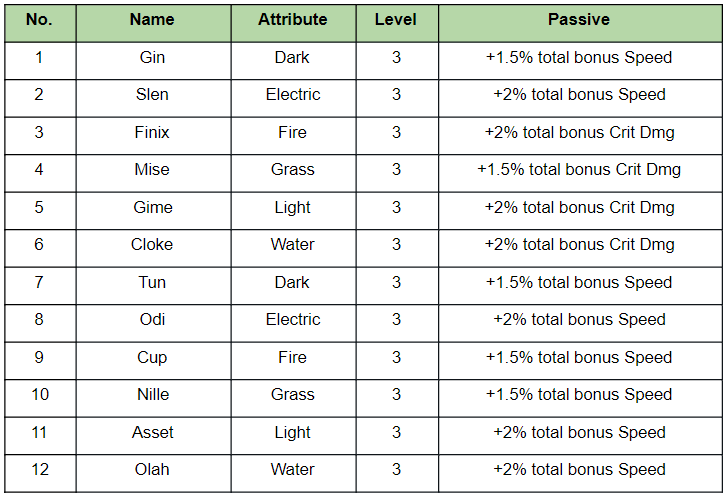The image size is (727, 500).
Task: Select the 'Odi' name cell
Action: (152, 320)
